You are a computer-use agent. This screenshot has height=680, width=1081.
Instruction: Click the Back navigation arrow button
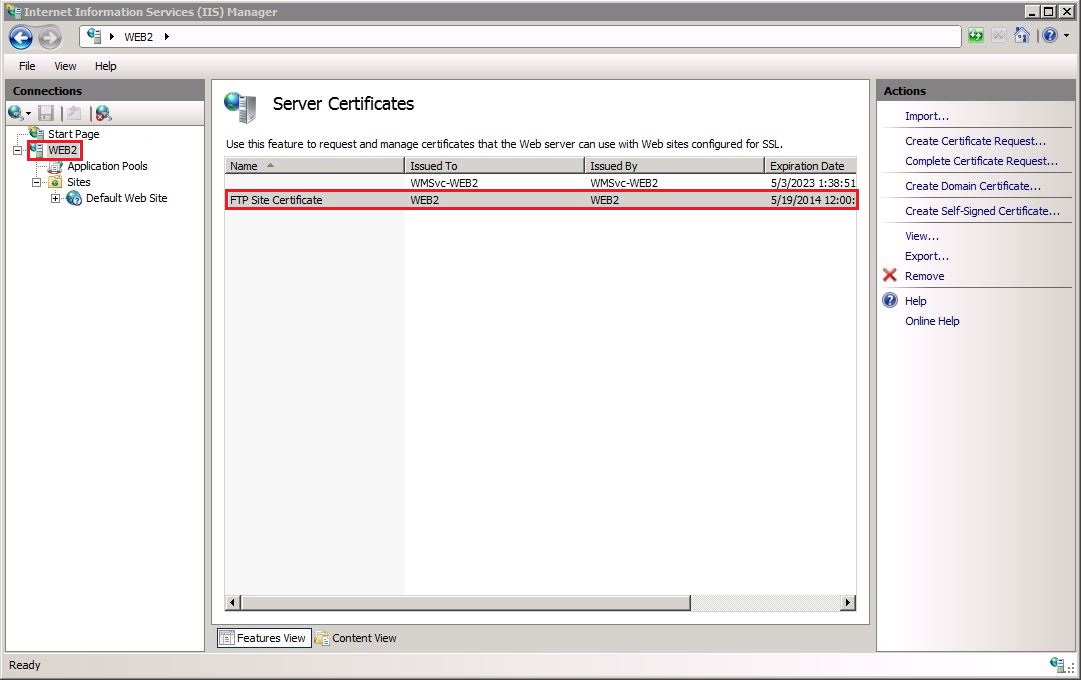click(x=21, y=37)
